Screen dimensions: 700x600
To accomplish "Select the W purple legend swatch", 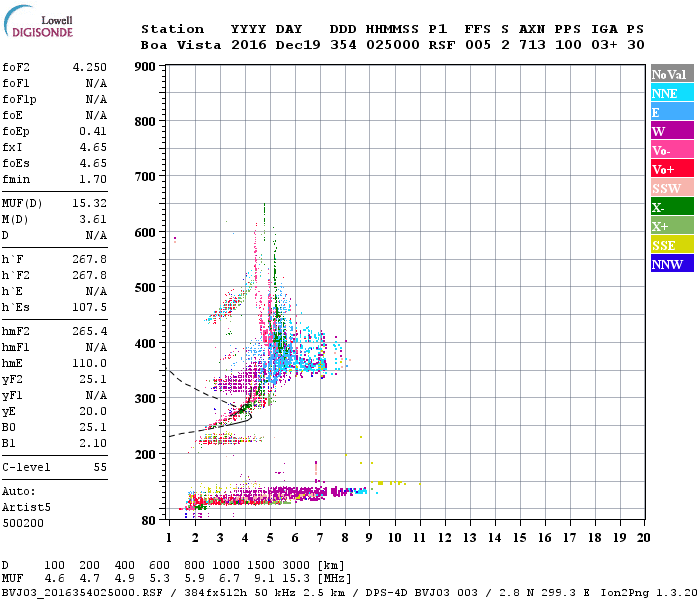I will (x=672, y=131).
